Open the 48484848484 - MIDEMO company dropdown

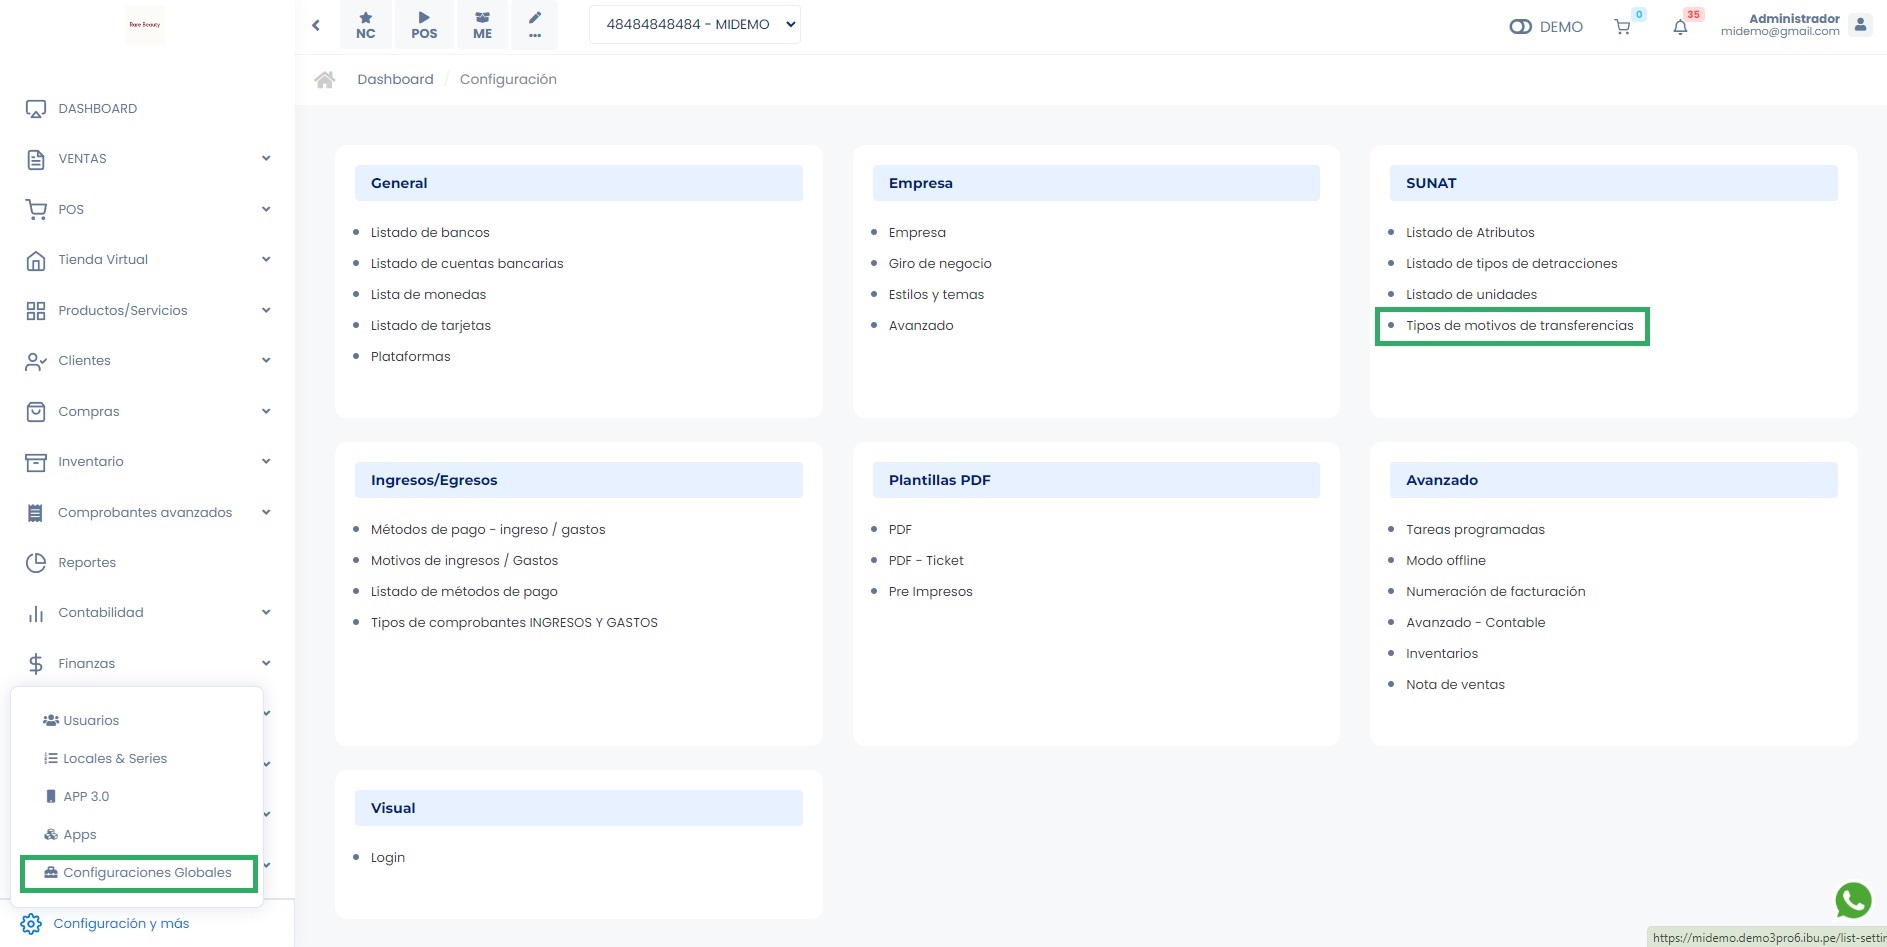click(x=695, y=25)
